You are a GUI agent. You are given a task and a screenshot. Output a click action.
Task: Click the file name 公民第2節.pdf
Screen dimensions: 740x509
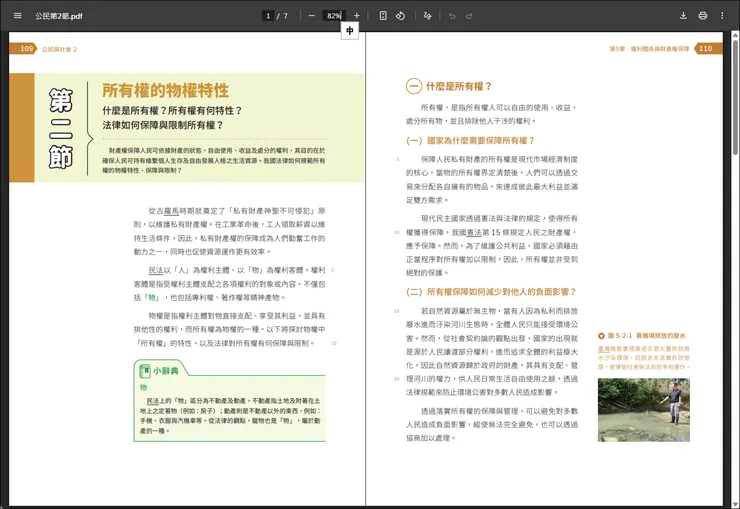(59, 16)
